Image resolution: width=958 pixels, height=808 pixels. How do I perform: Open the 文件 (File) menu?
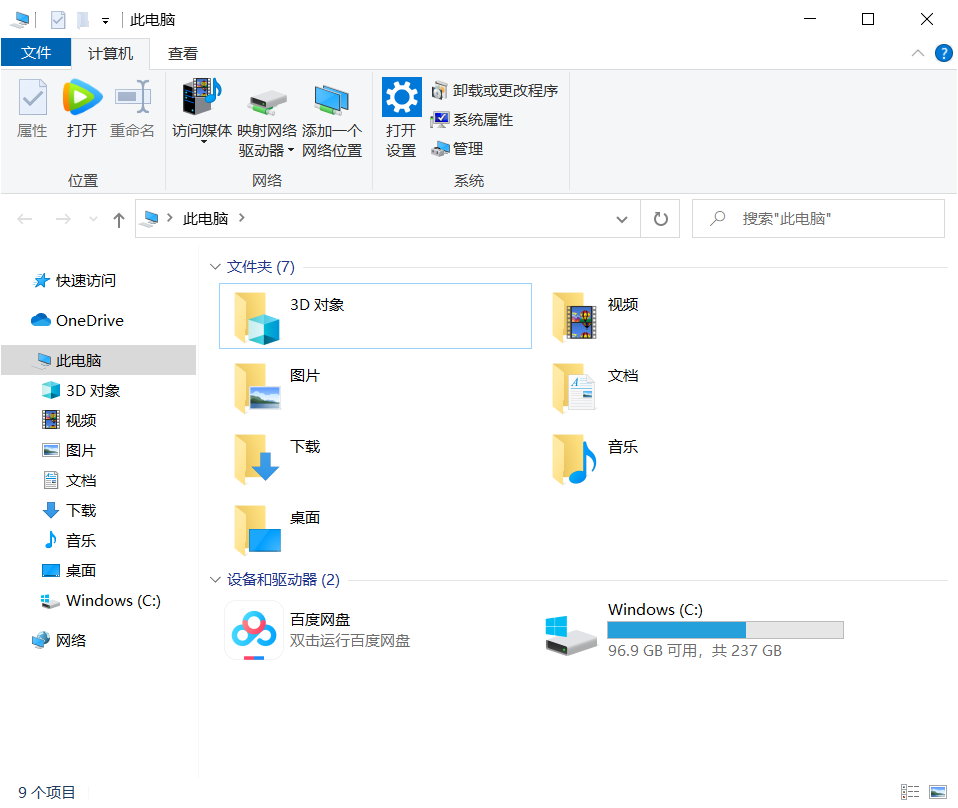pyautogui.click(x=36, y=52)
